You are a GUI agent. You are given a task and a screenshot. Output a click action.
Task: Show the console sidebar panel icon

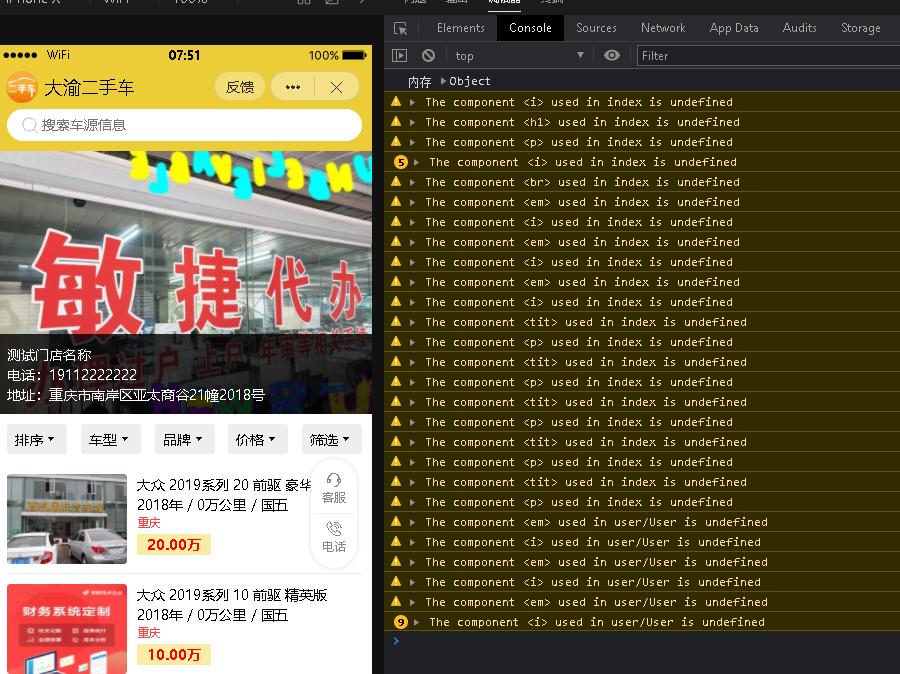400,56
